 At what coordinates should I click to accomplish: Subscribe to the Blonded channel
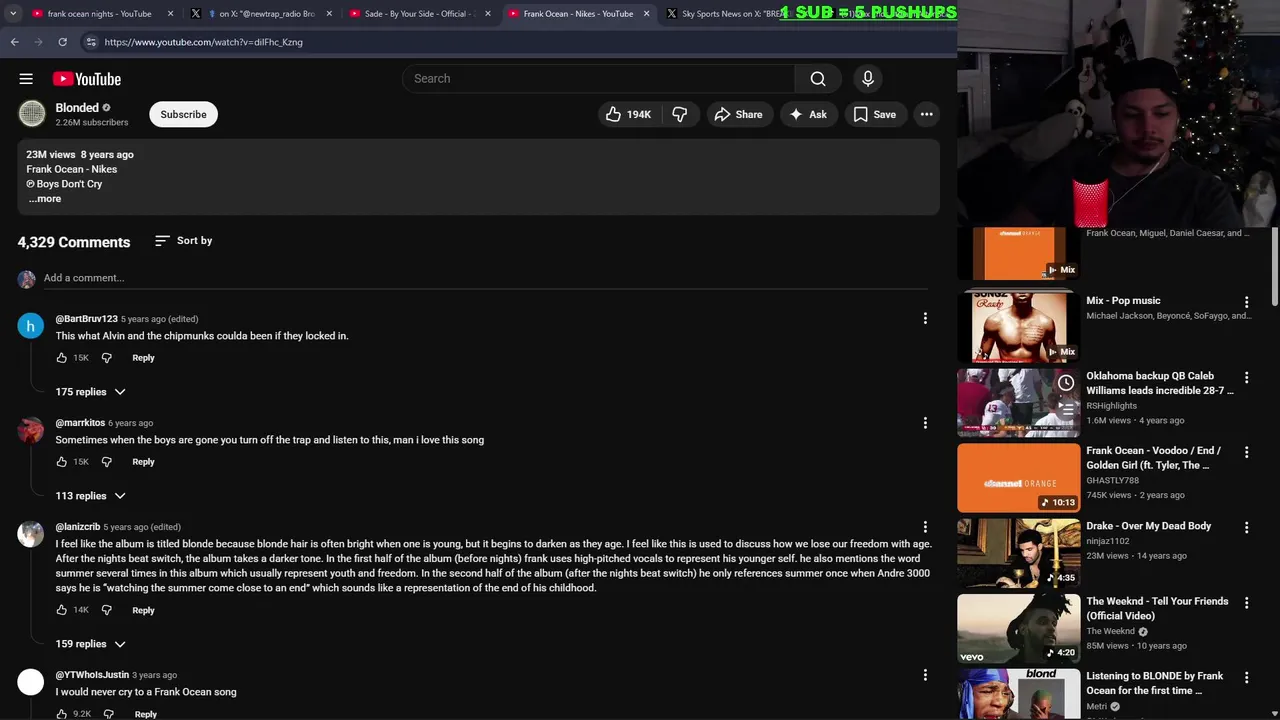click(x=184, y=114)
